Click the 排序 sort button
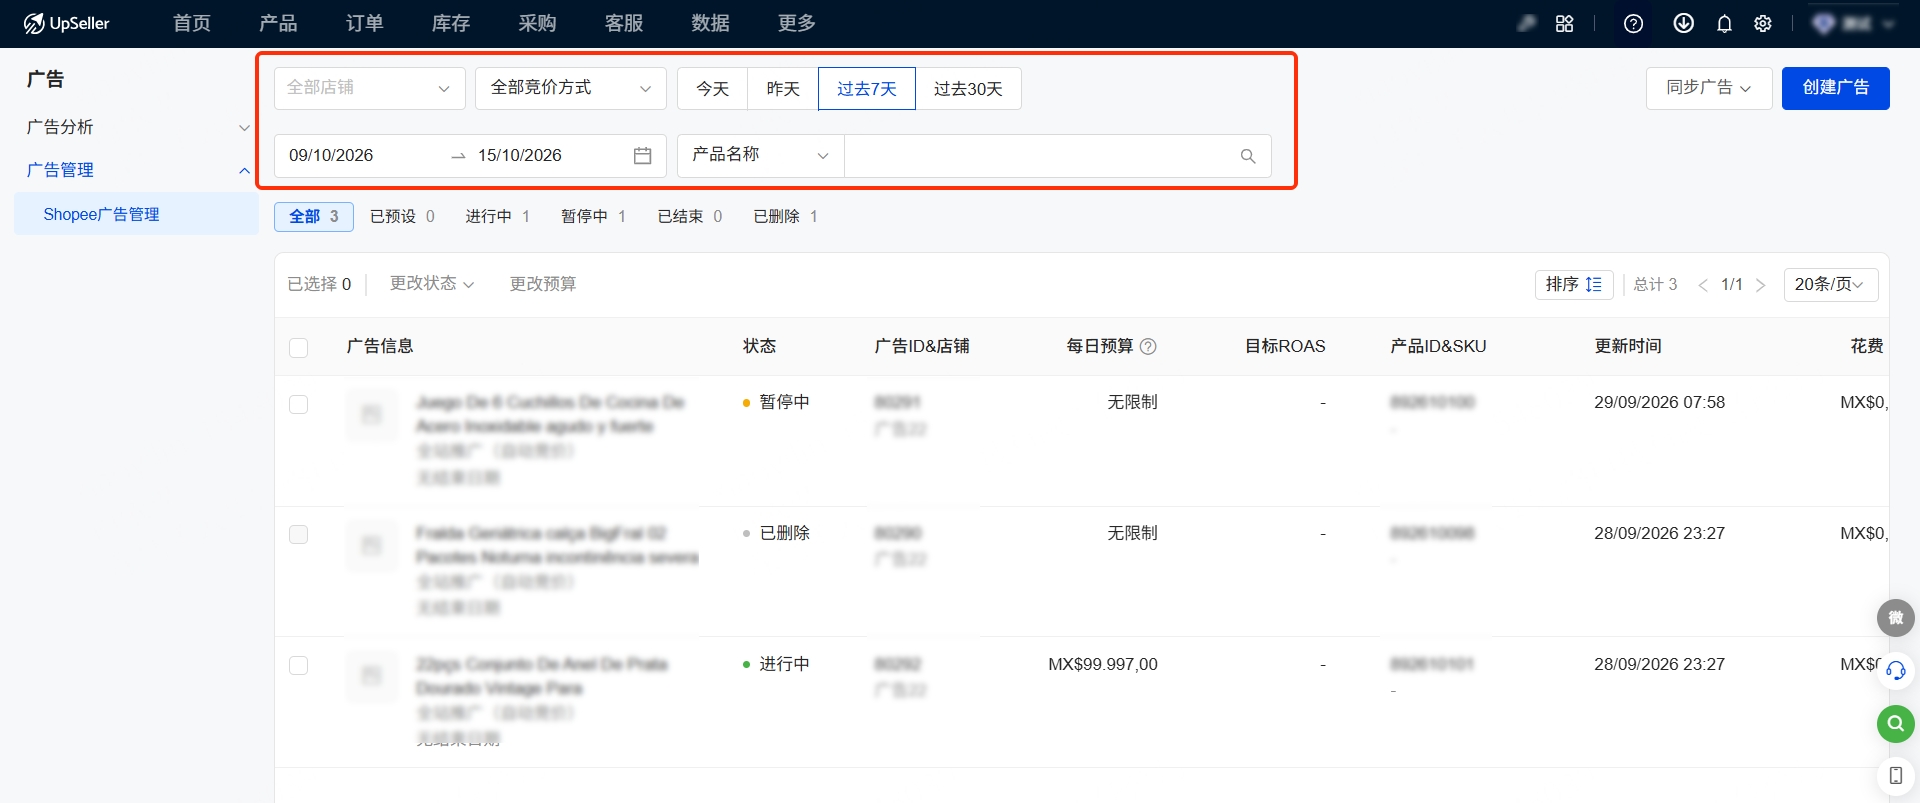This screenshot has height=803, width=1920. 1574,285
